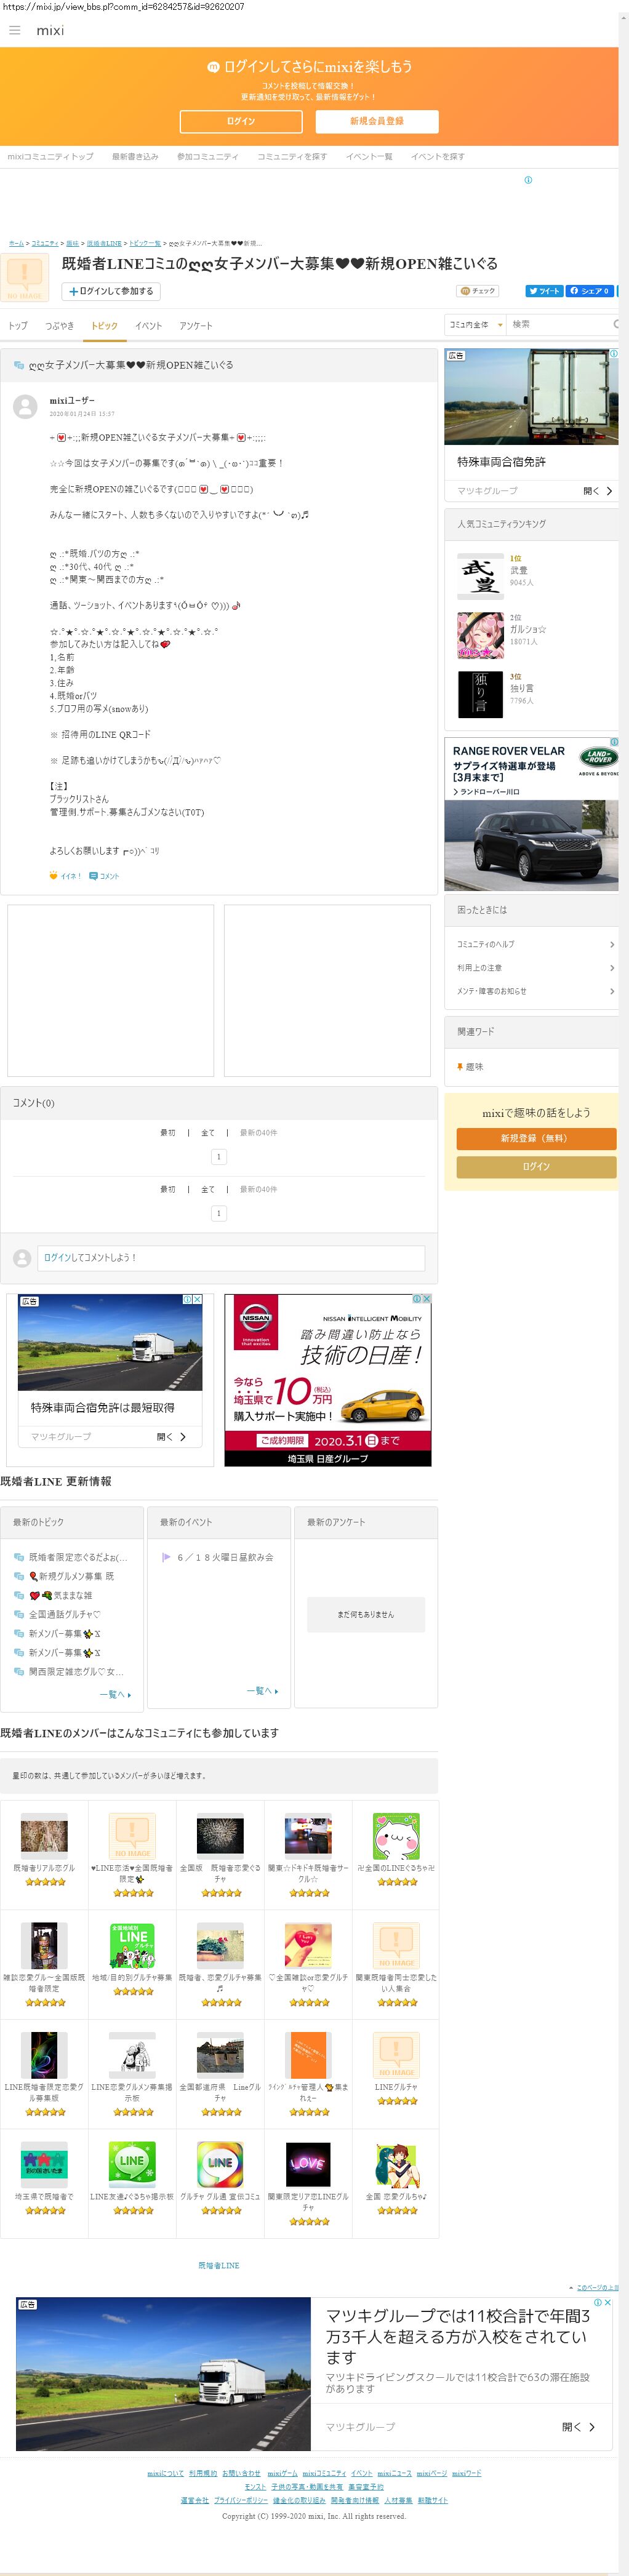The width and height of the screenshot is (629, 2576).
Task: Click the このページの上へ link
Action: [599, 2287]
